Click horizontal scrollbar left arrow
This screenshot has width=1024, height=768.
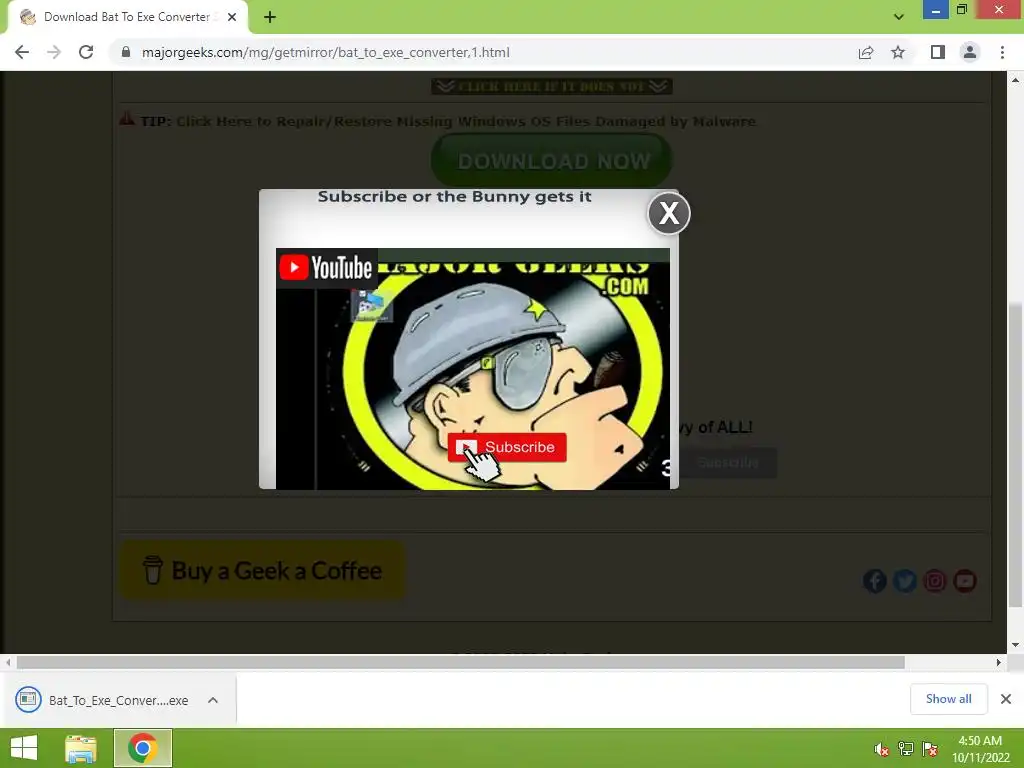[8, 662]
